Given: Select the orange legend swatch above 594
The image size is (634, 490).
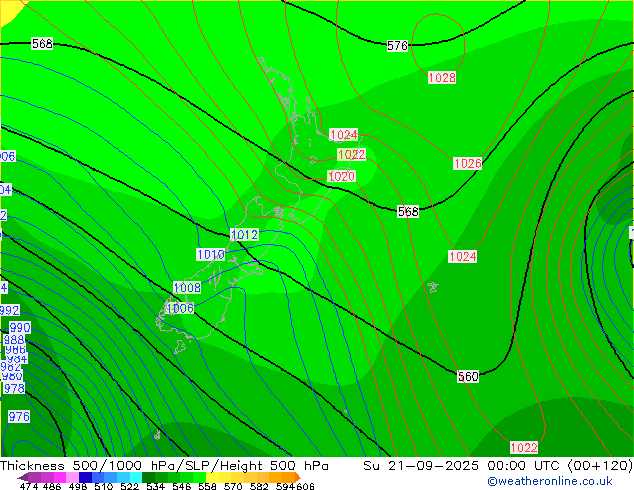Looking at the screenshot, I should point(288,477).
